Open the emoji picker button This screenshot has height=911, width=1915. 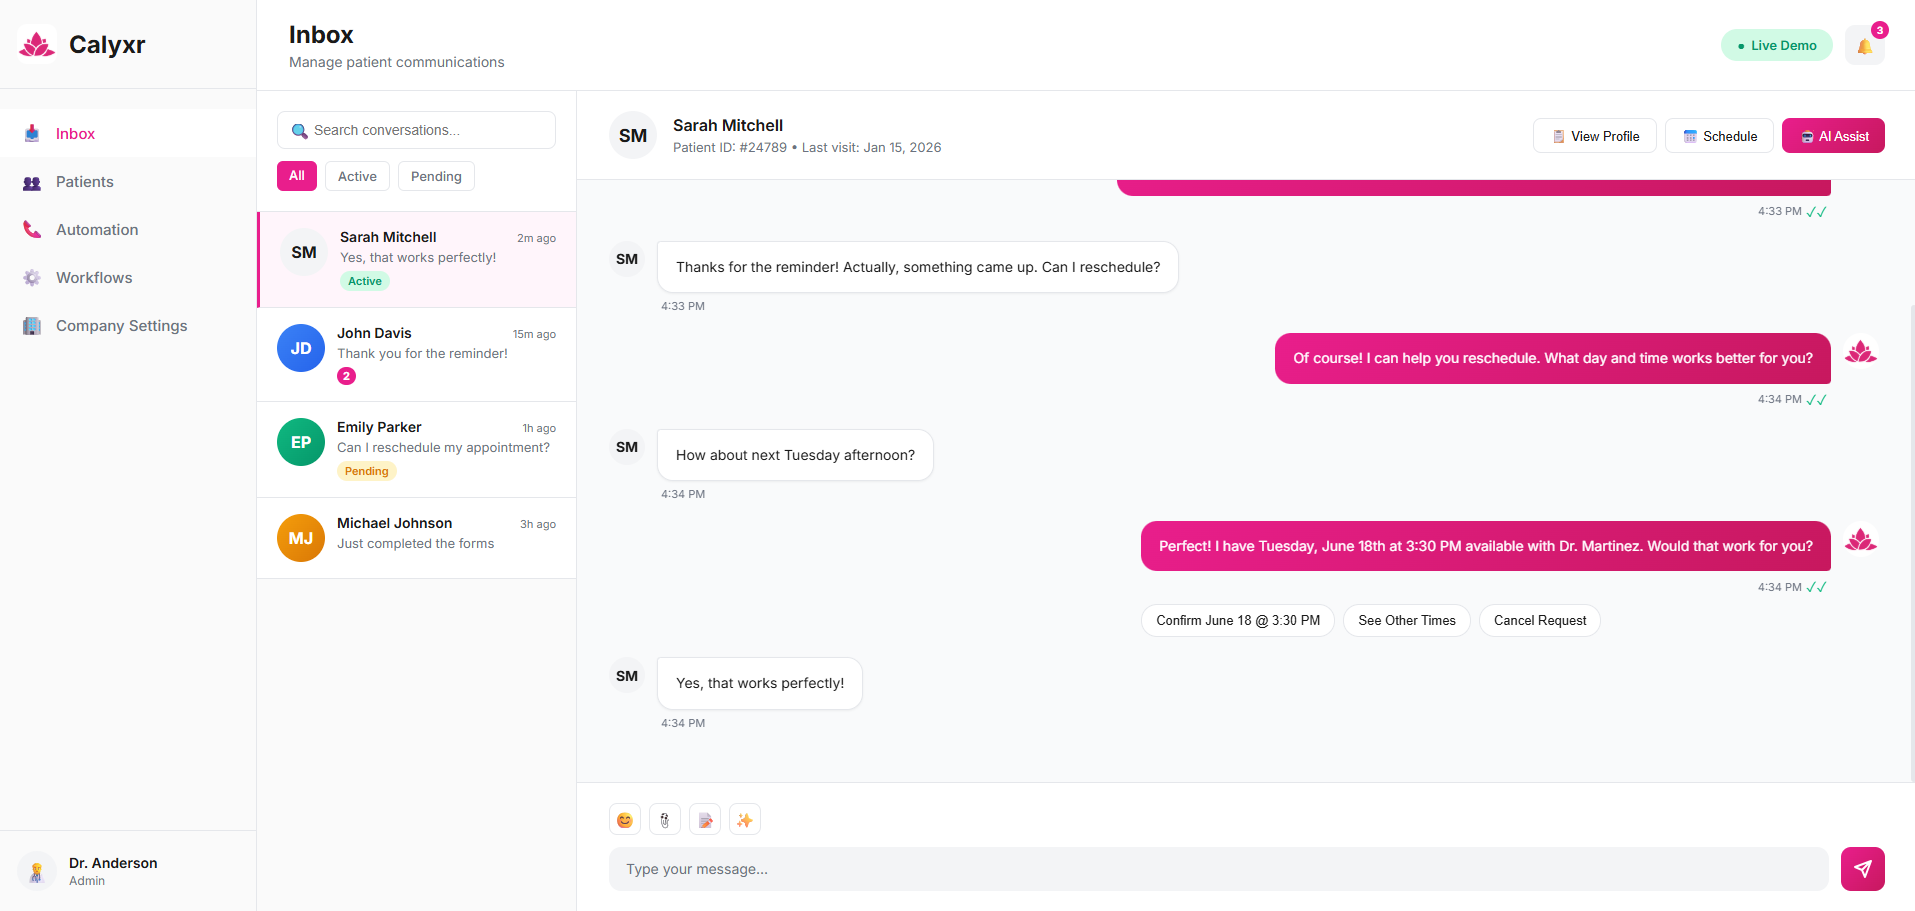(x=625, y=820)
